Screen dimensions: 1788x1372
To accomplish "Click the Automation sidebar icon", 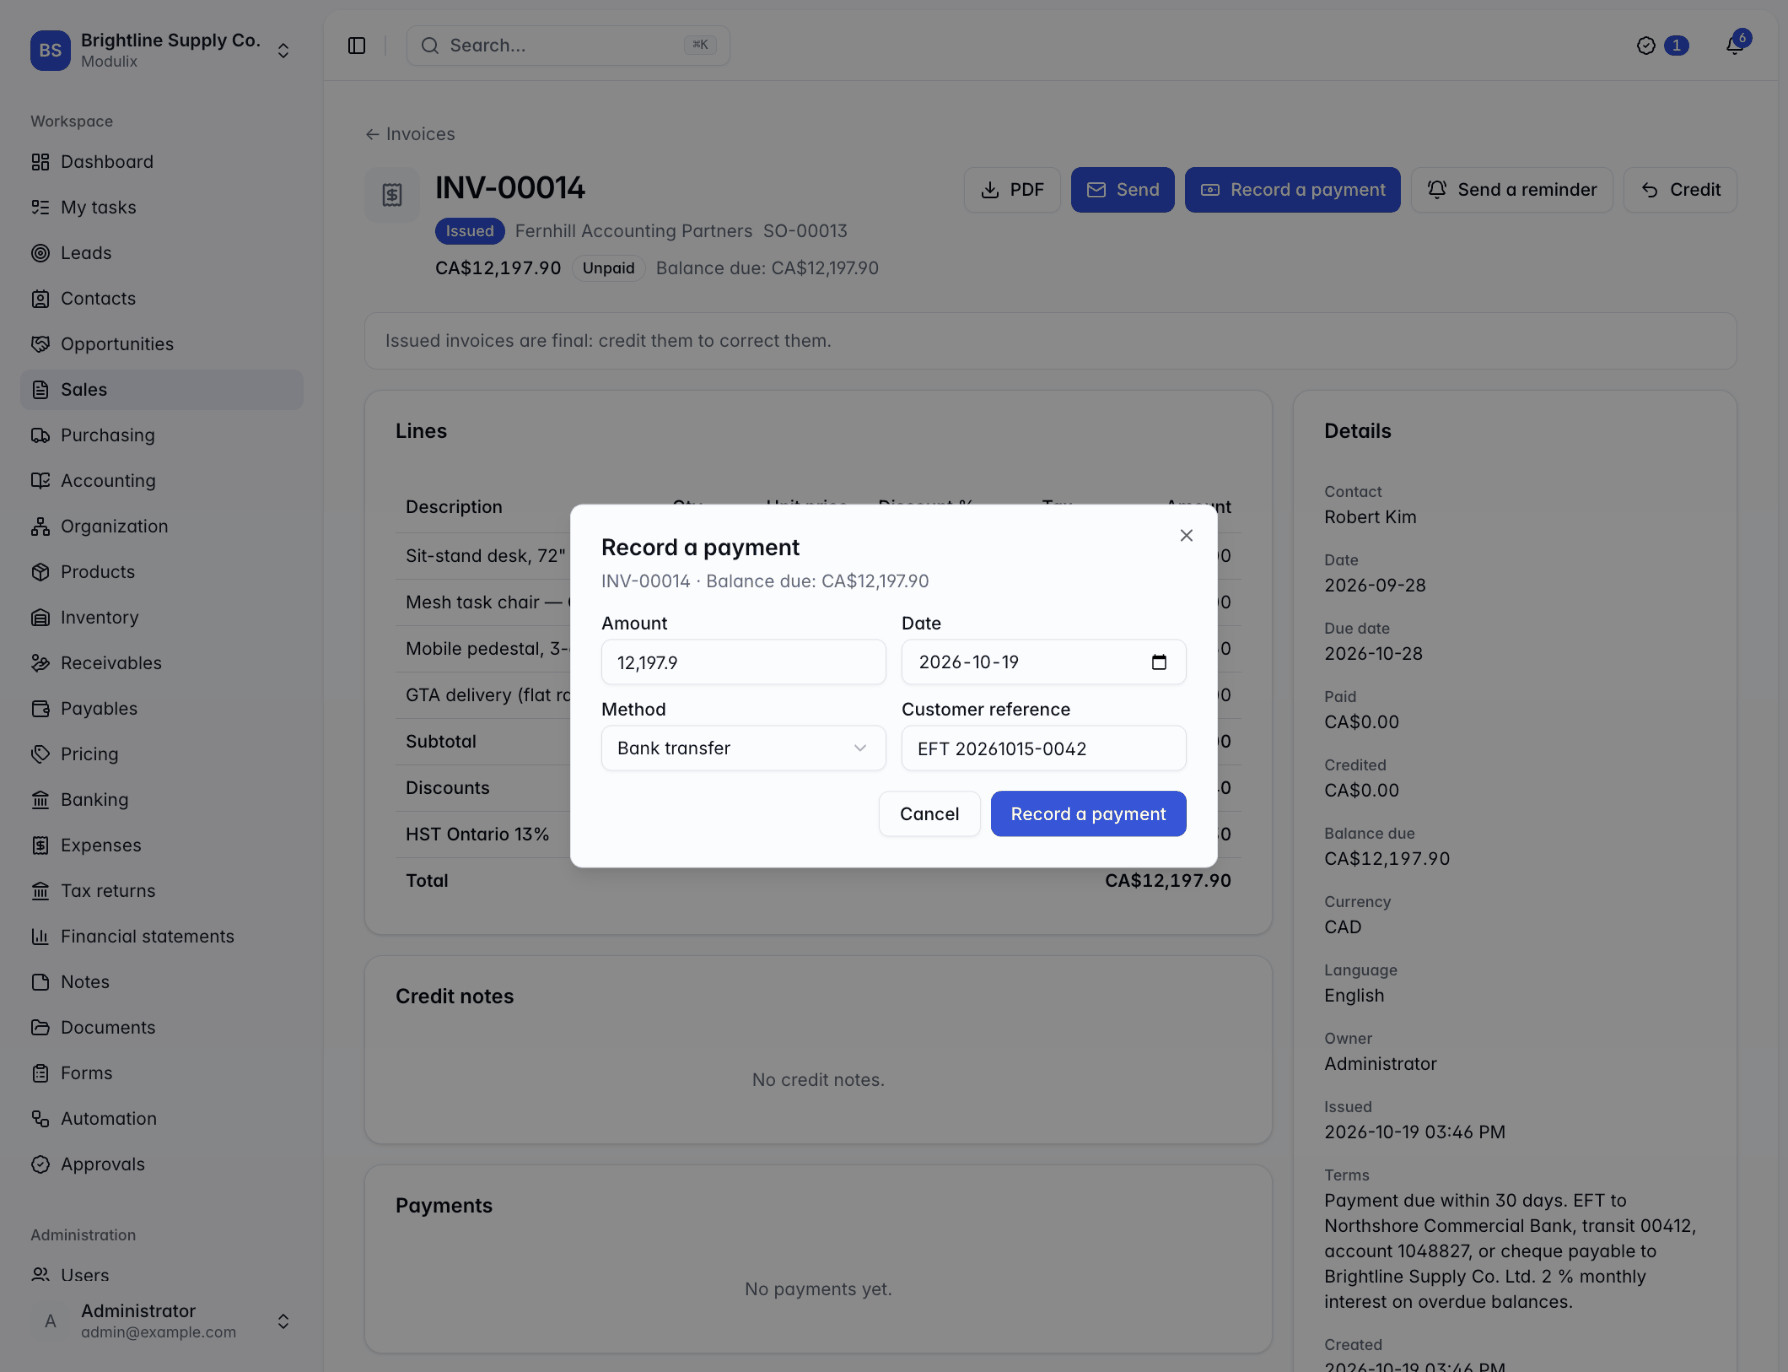I will click(40, 1119).
